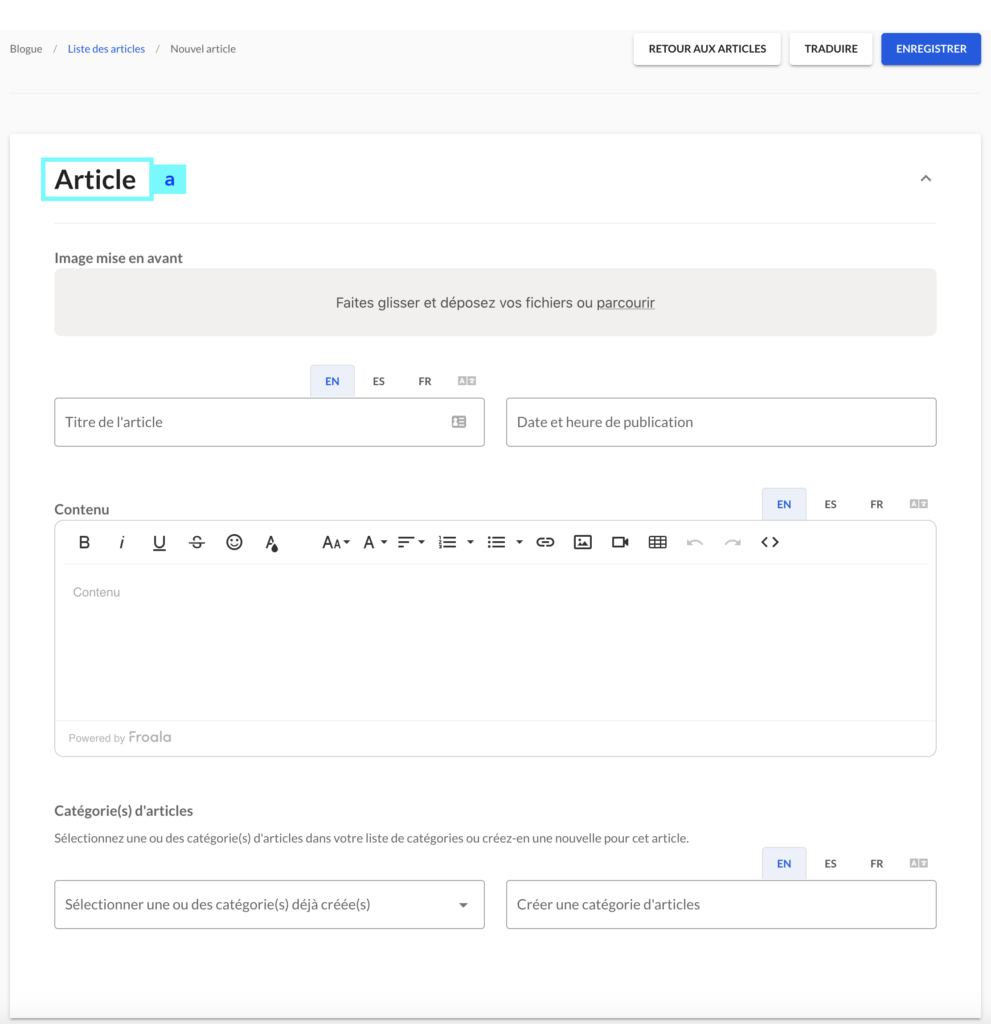991x1024 pixels.
Task: Select FR tab above article title
Action: click(x=425, y=381)
